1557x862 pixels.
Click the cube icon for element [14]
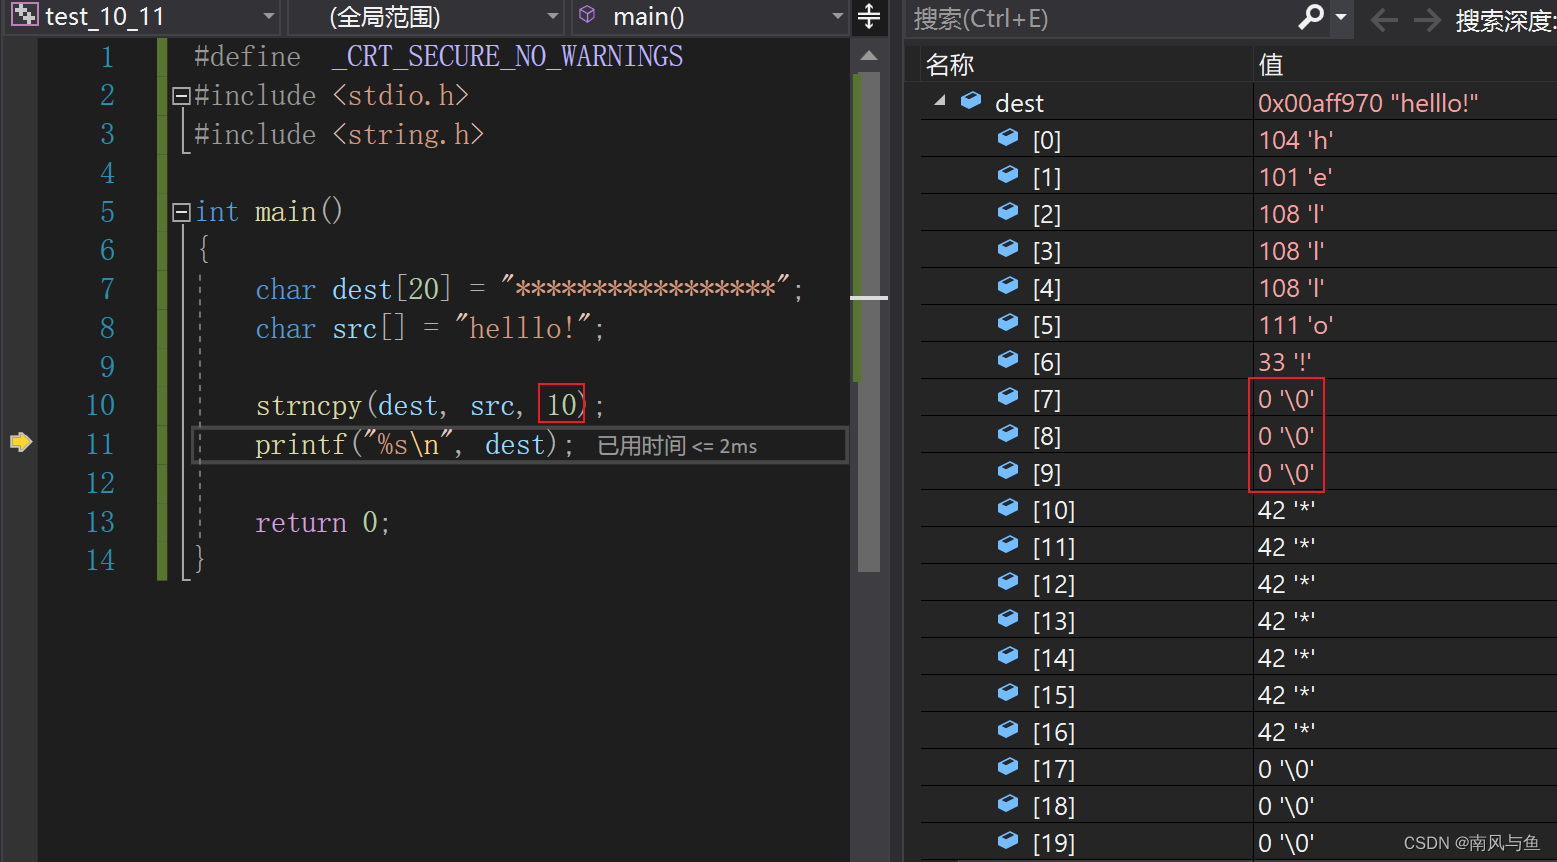tap(1008, 656)
